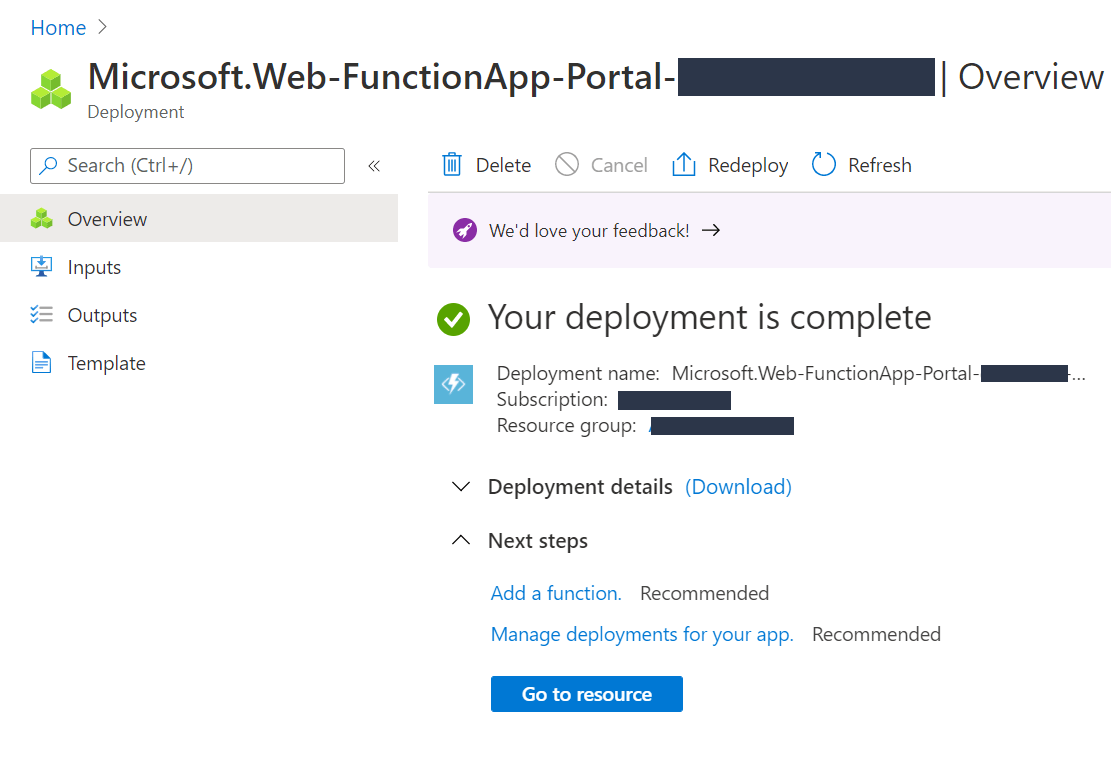
Task: Click the Delete trash can icon
Action: point(452,164)
